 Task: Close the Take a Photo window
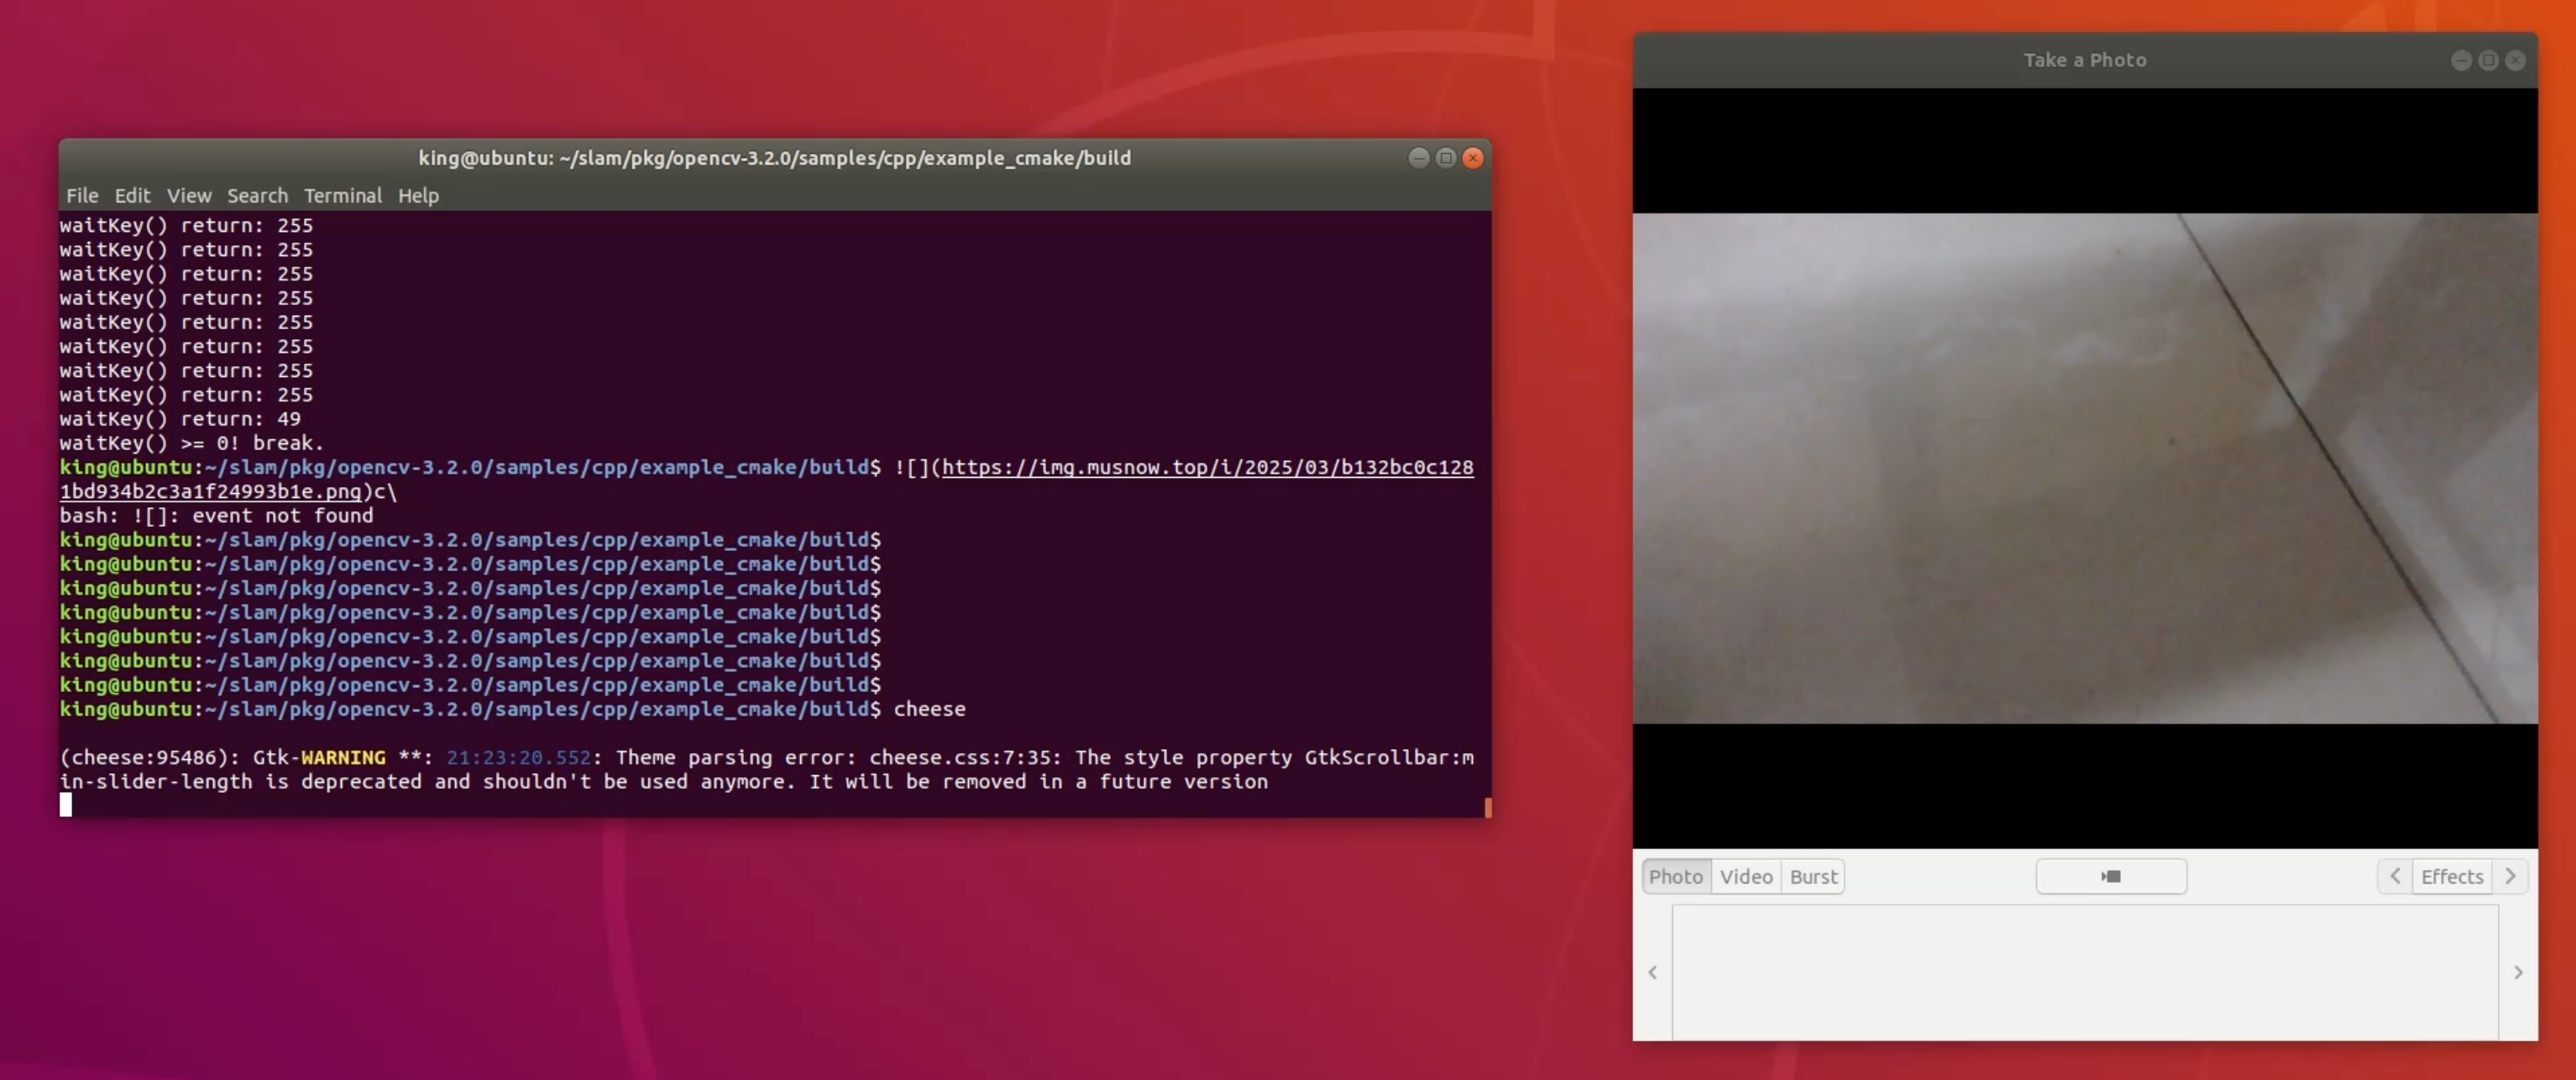click(2515, 60)
